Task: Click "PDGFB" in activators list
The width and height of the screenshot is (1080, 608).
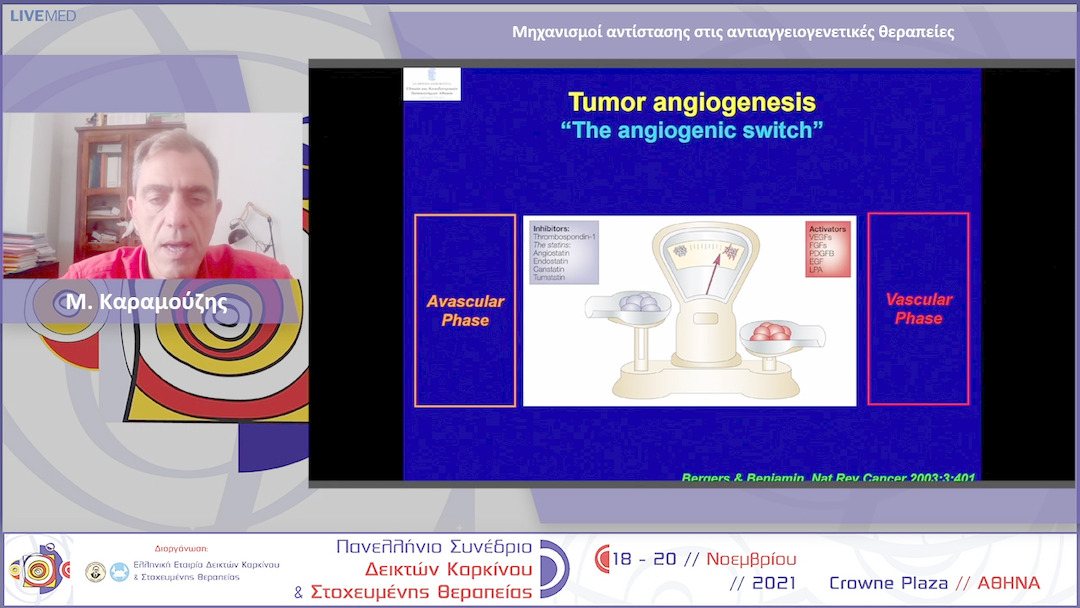Action: [821, 253]
